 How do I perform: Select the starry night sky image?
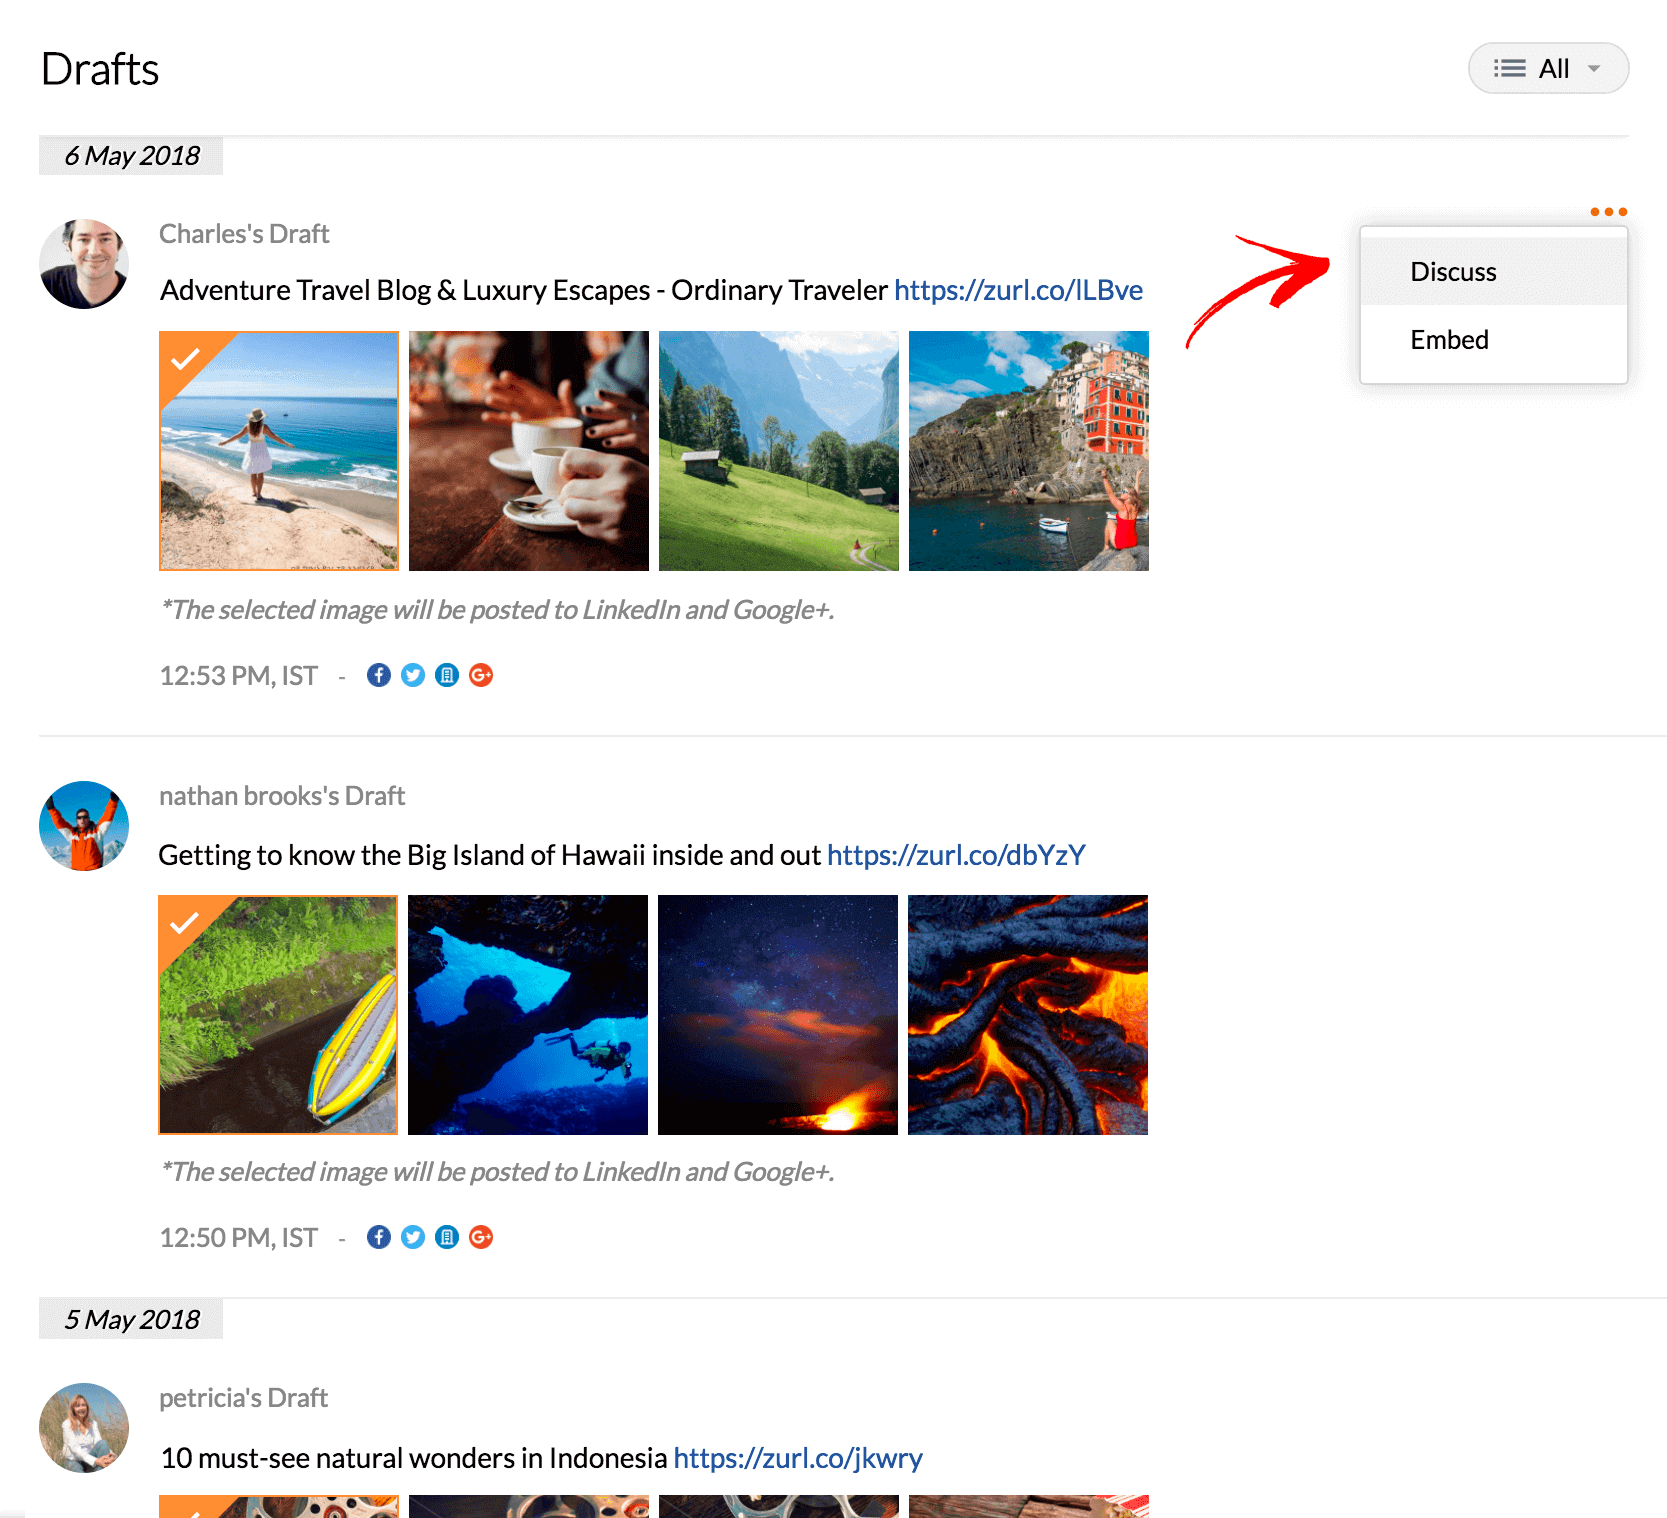(x=778, y=1015)
